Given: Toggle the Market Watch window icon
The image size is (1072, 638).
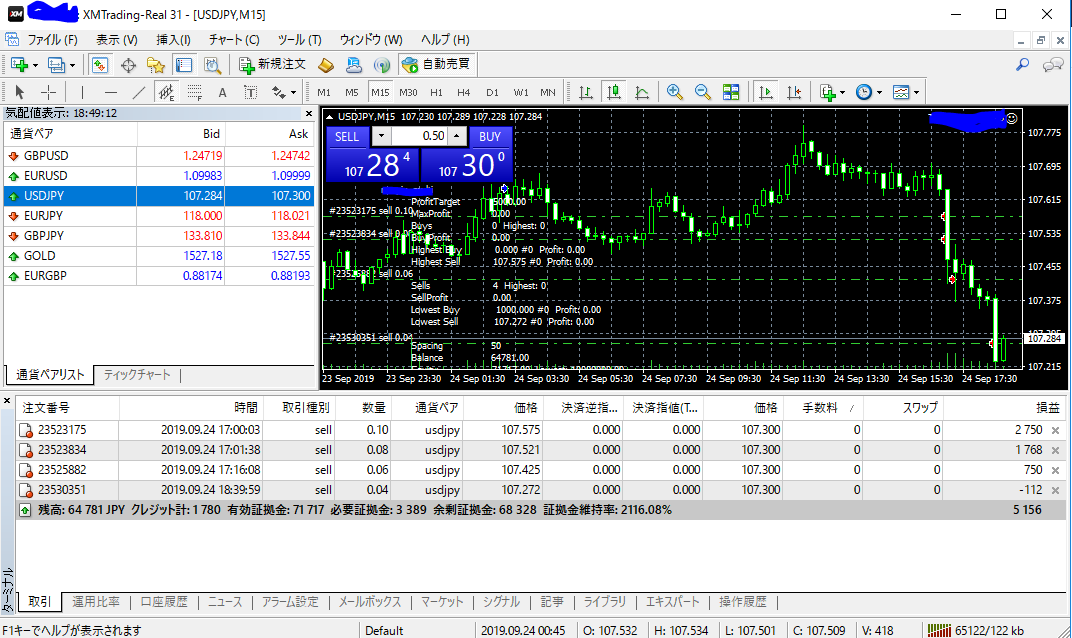Looking at the screenshot, I should coord(100,65).
